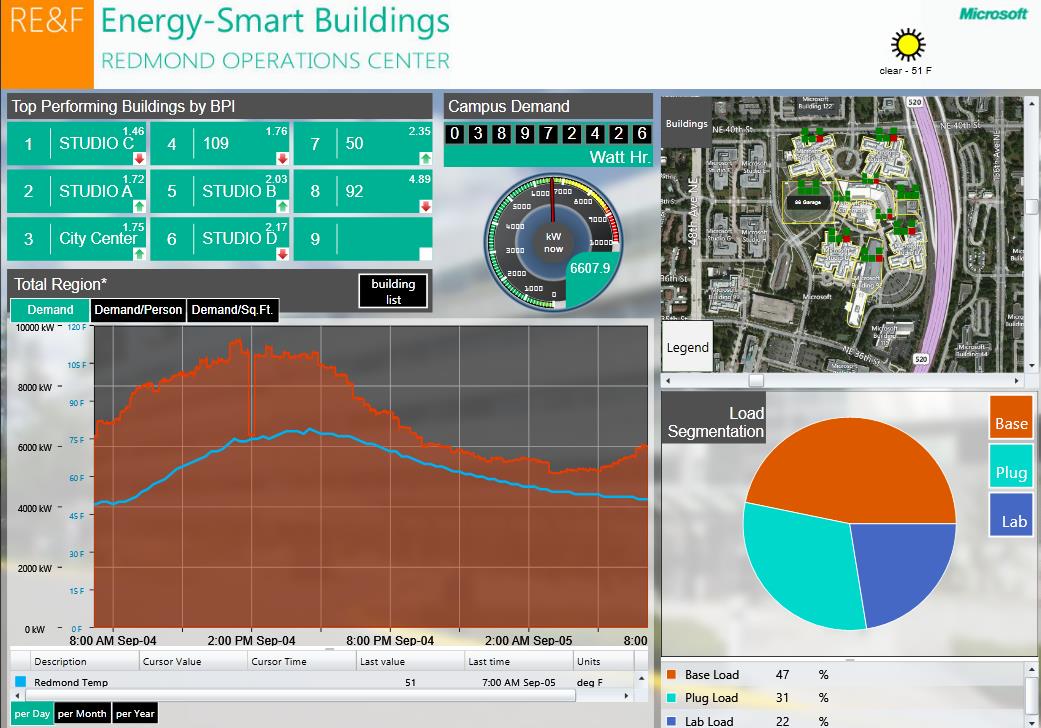Viewport: 1041px width, 728px height.
Task: Open the building 109 tile
Action: 220,143
